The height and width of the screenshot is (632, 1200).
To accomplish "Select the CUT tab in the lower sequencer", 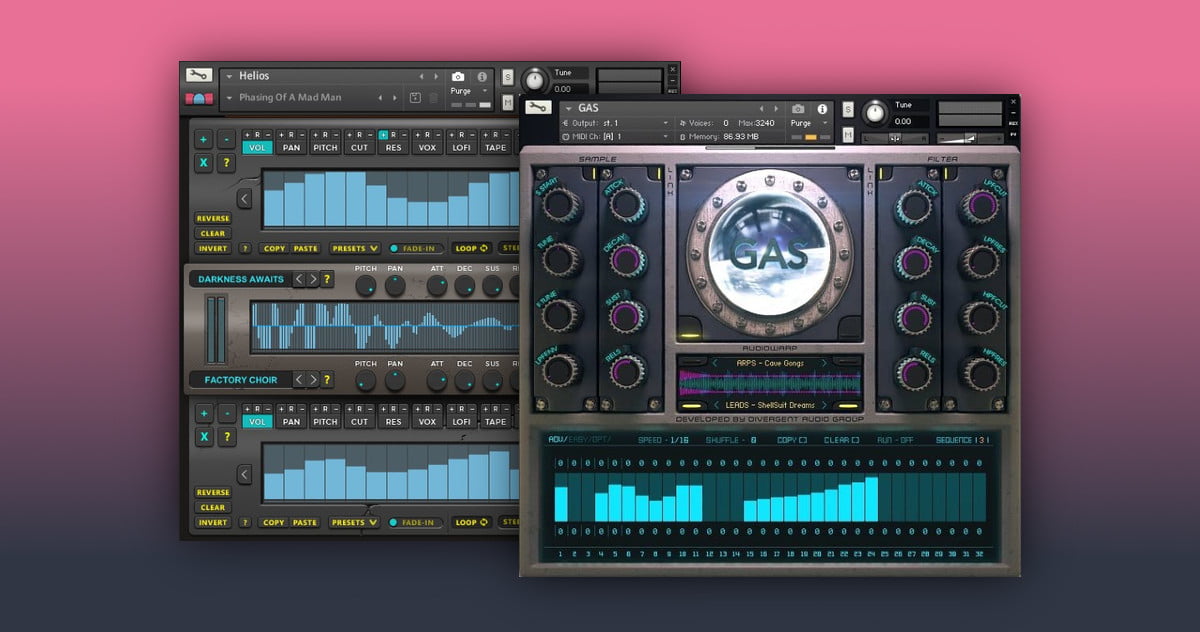I will (359, 421).
